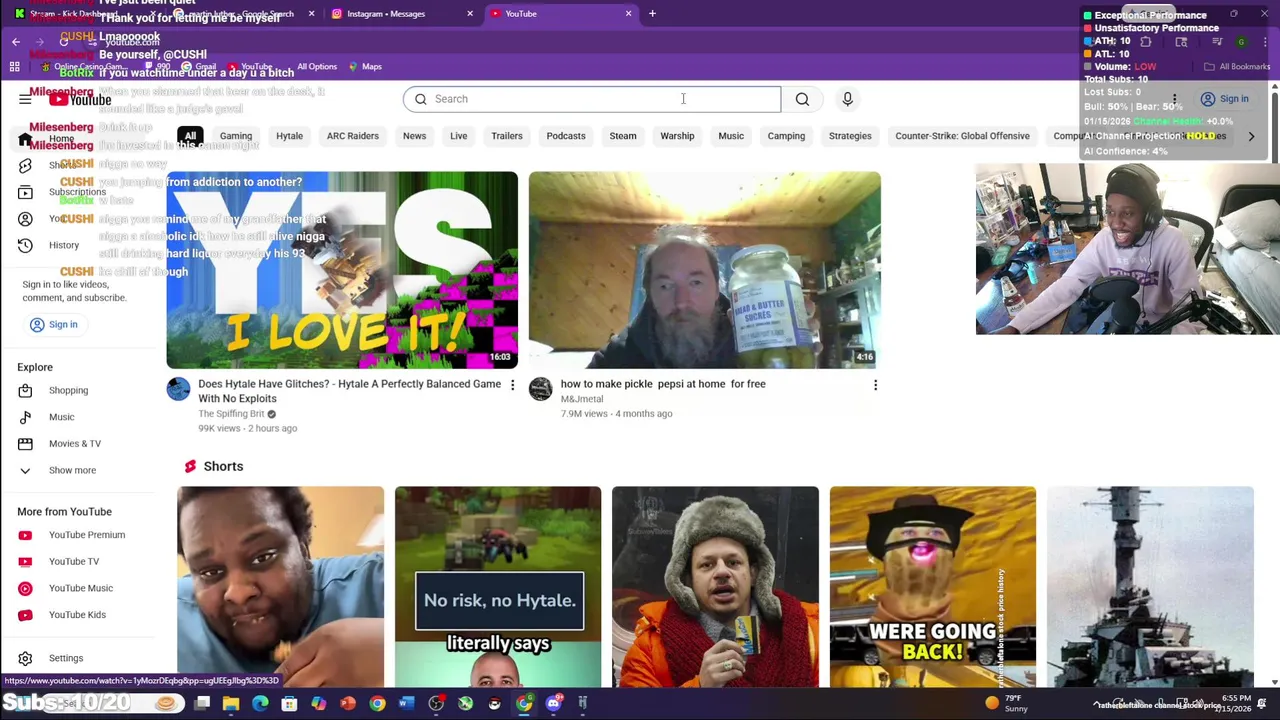Open The Spiffing Brit channel name link

click(x=231, y=414)
